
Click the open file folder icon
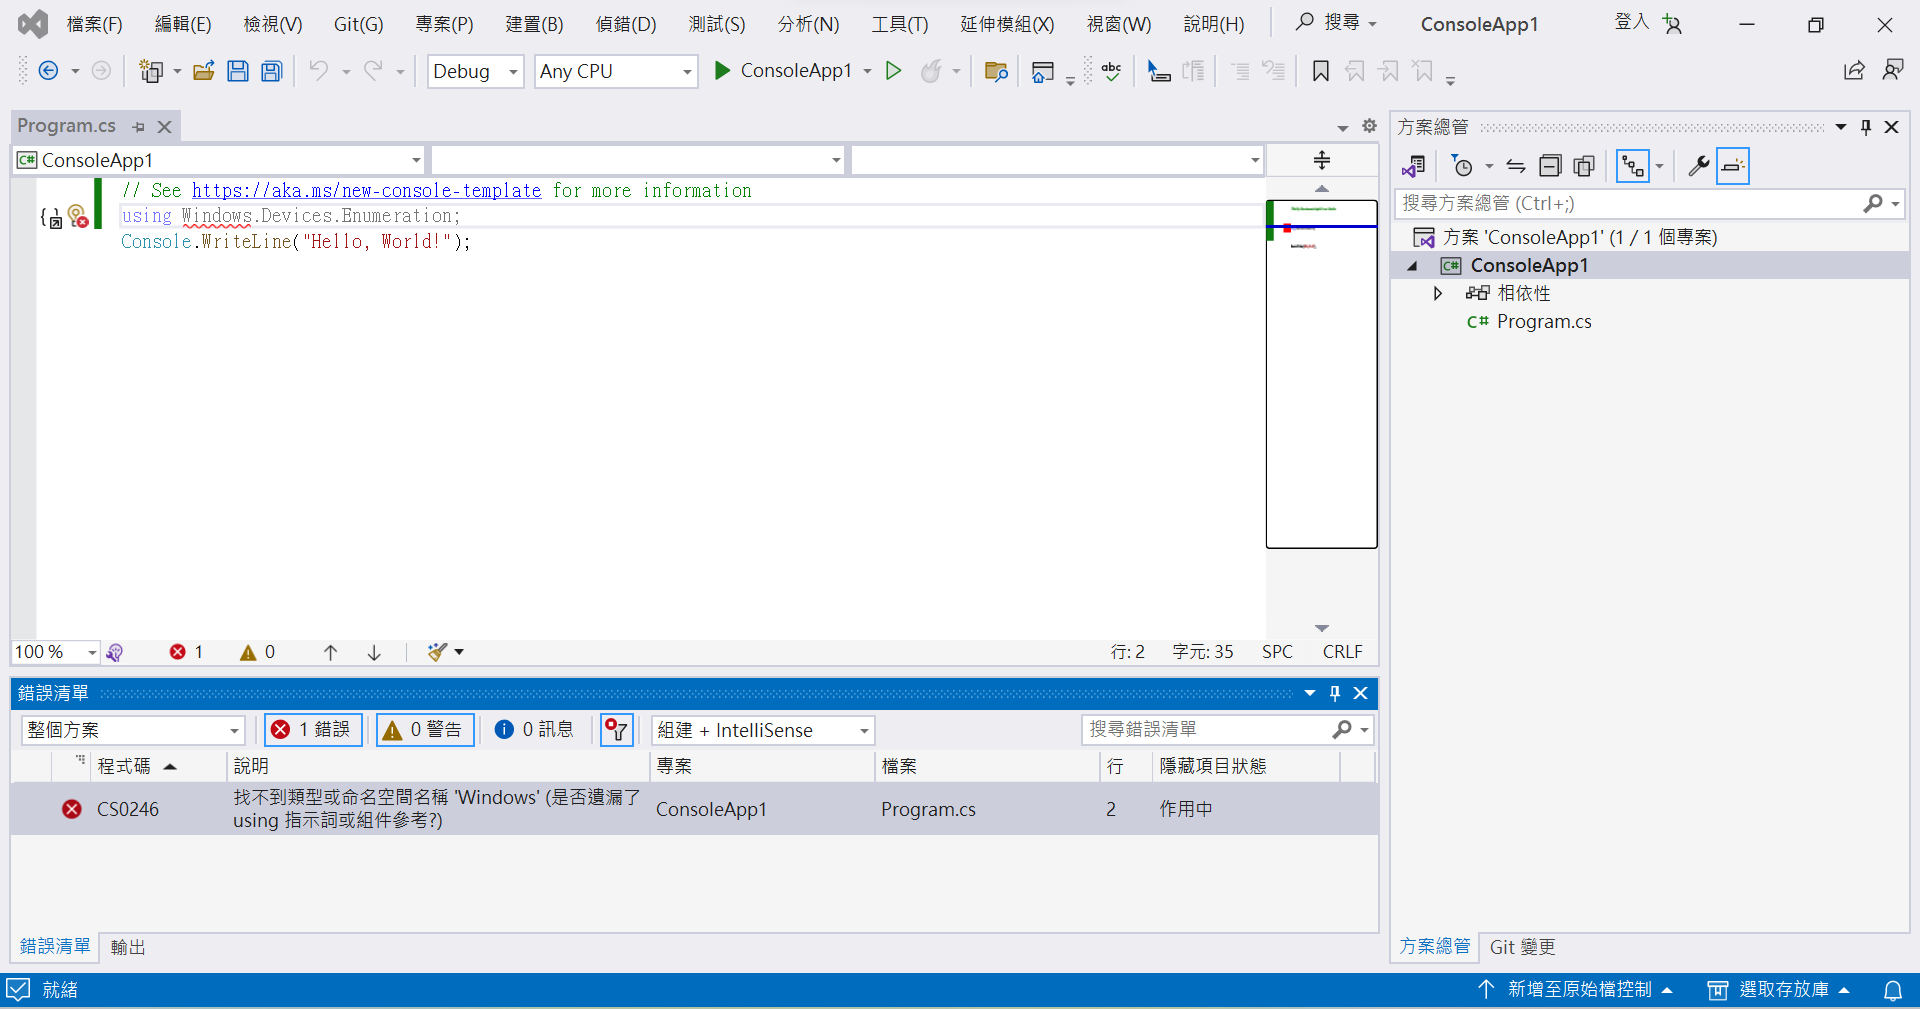coord(204,71)
